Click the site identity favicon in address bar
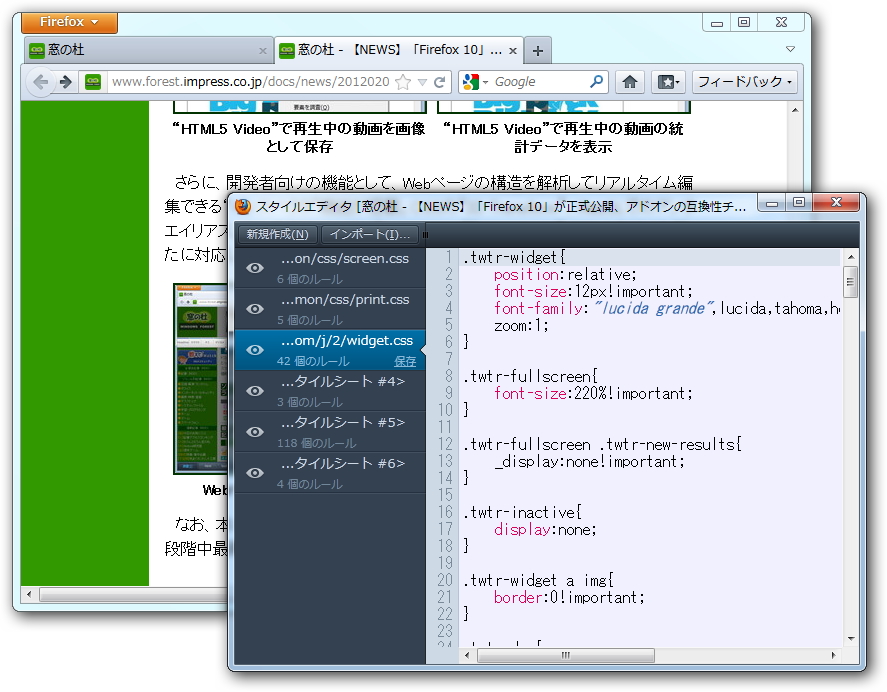This screenshot has height=692, width=887. click(93, 82)
